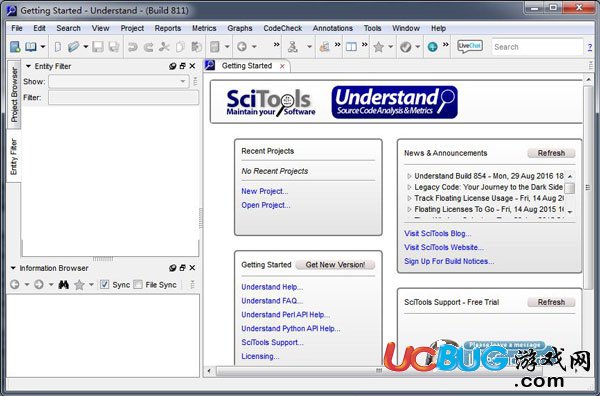This screenshot has width=600, height=396.
Task: Click the Favorites star toolbar icon
Action: (x=378, y=47)
